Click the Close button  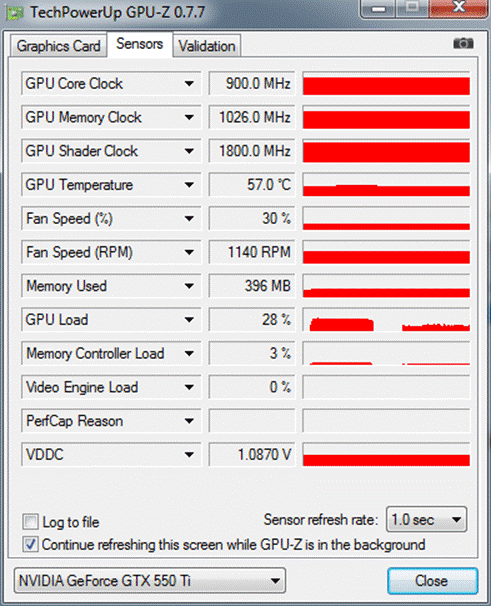tap(432, 580)
